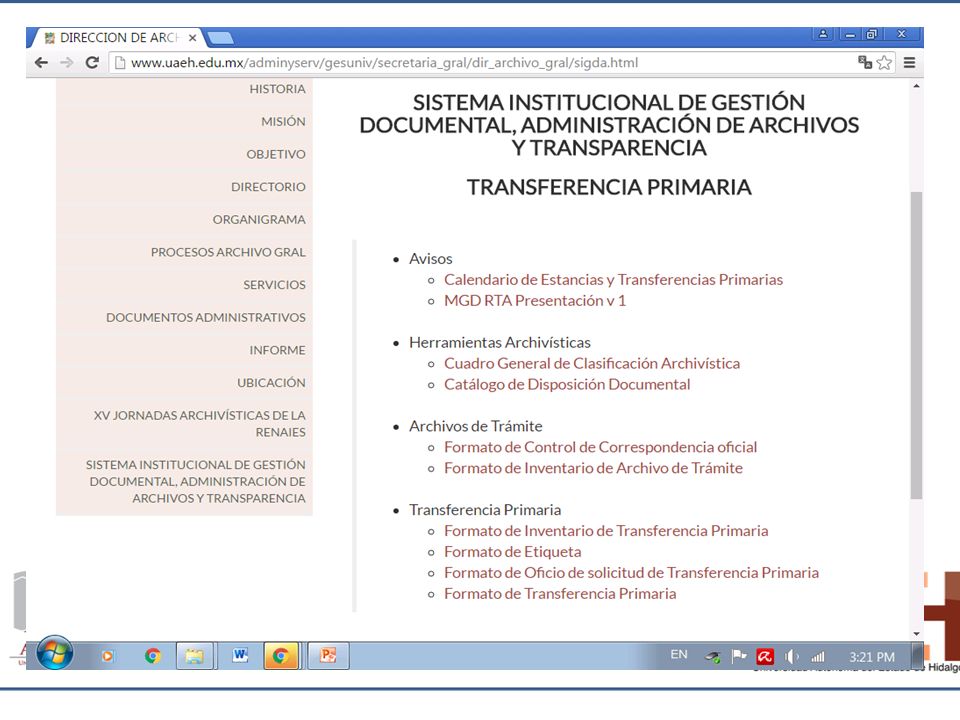The image size is (960, 720).
Task: Select the DIRECCION DE ARCH tab
Action: (119, 38)
